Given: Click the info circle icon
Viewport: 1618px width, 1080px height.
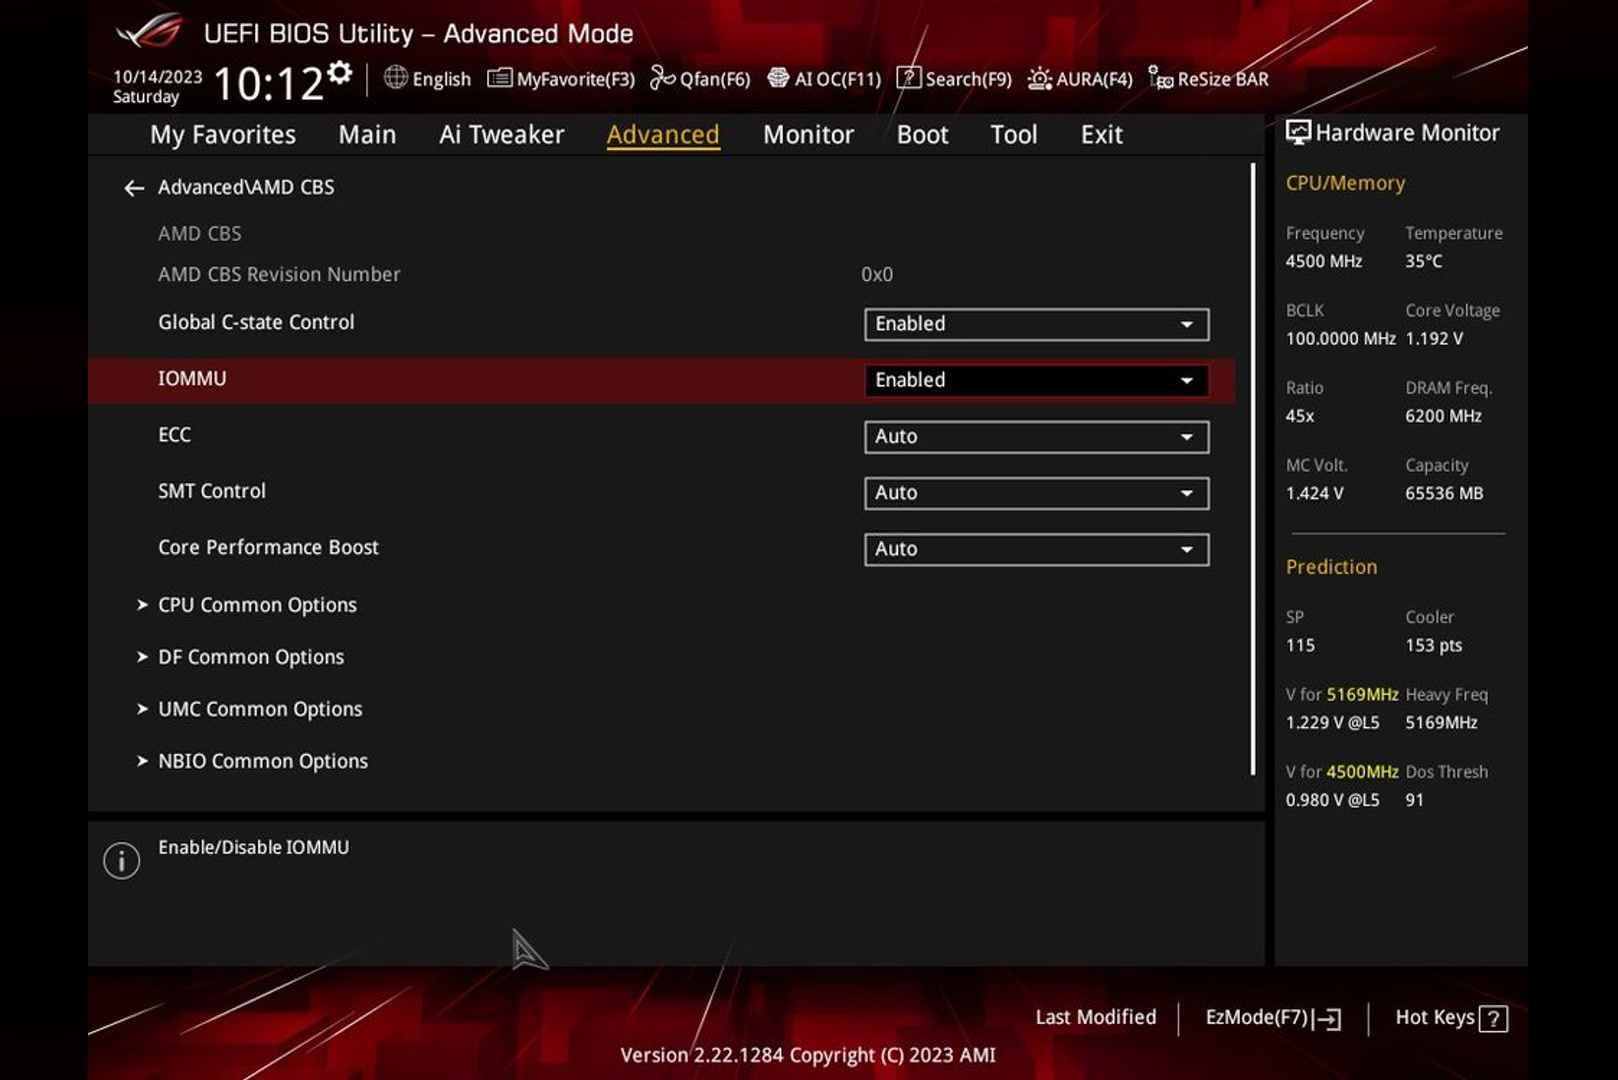Looking at the screenshot, I should coord(122,860).
